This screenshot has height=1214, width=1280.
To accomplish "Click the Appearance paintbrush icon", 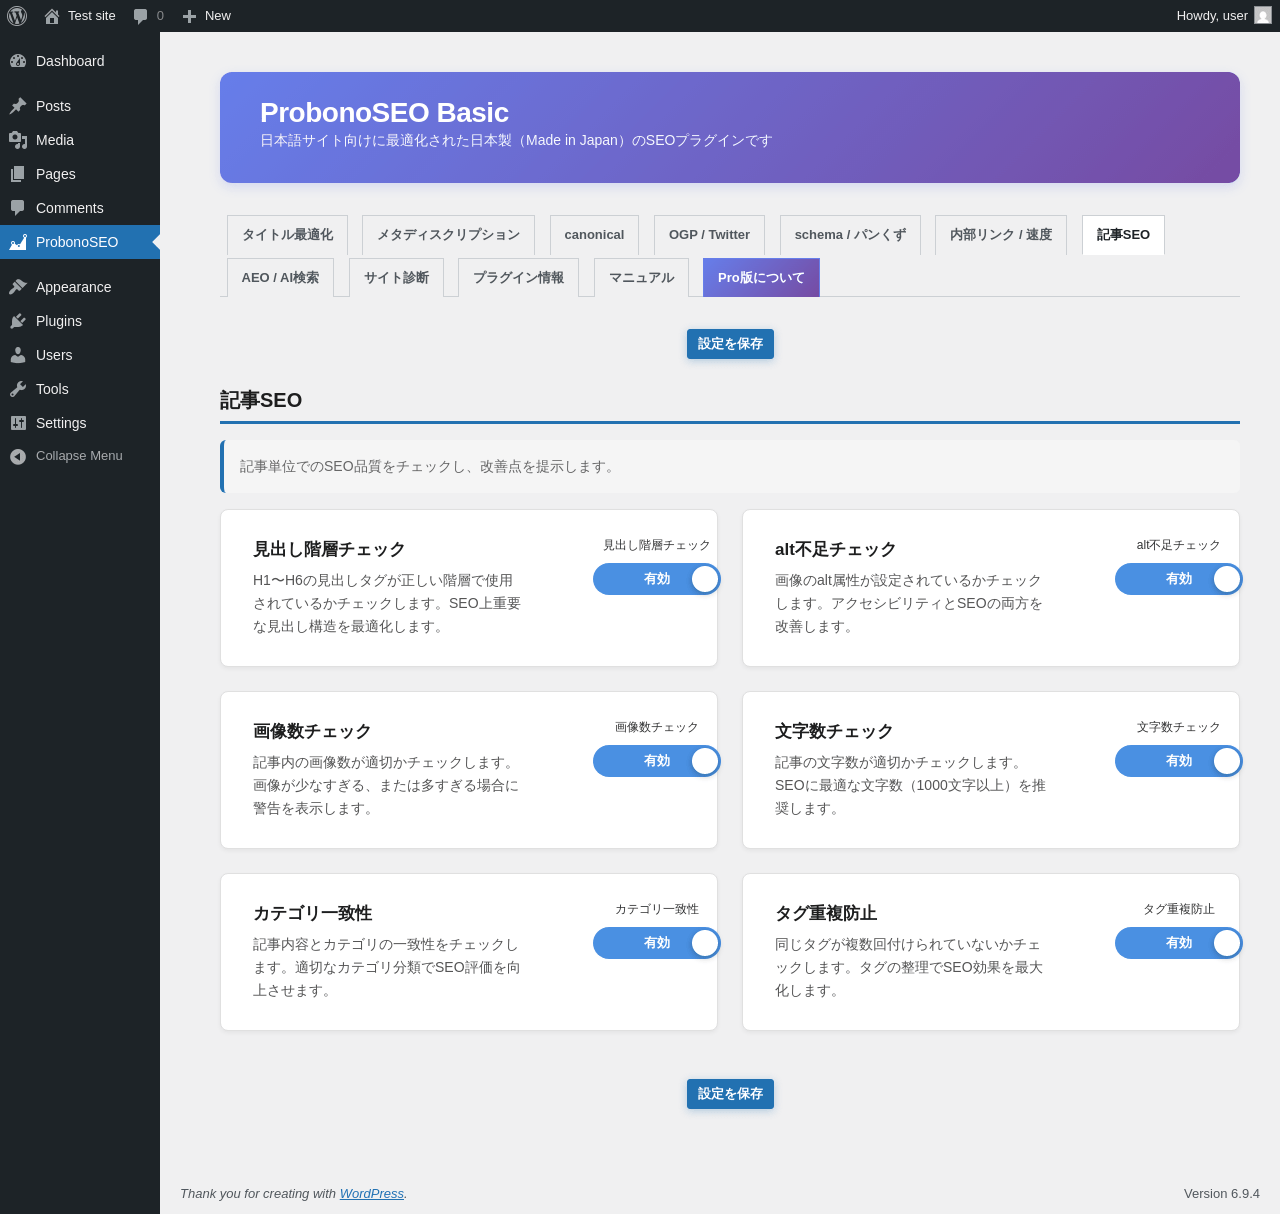I will 18,287.
